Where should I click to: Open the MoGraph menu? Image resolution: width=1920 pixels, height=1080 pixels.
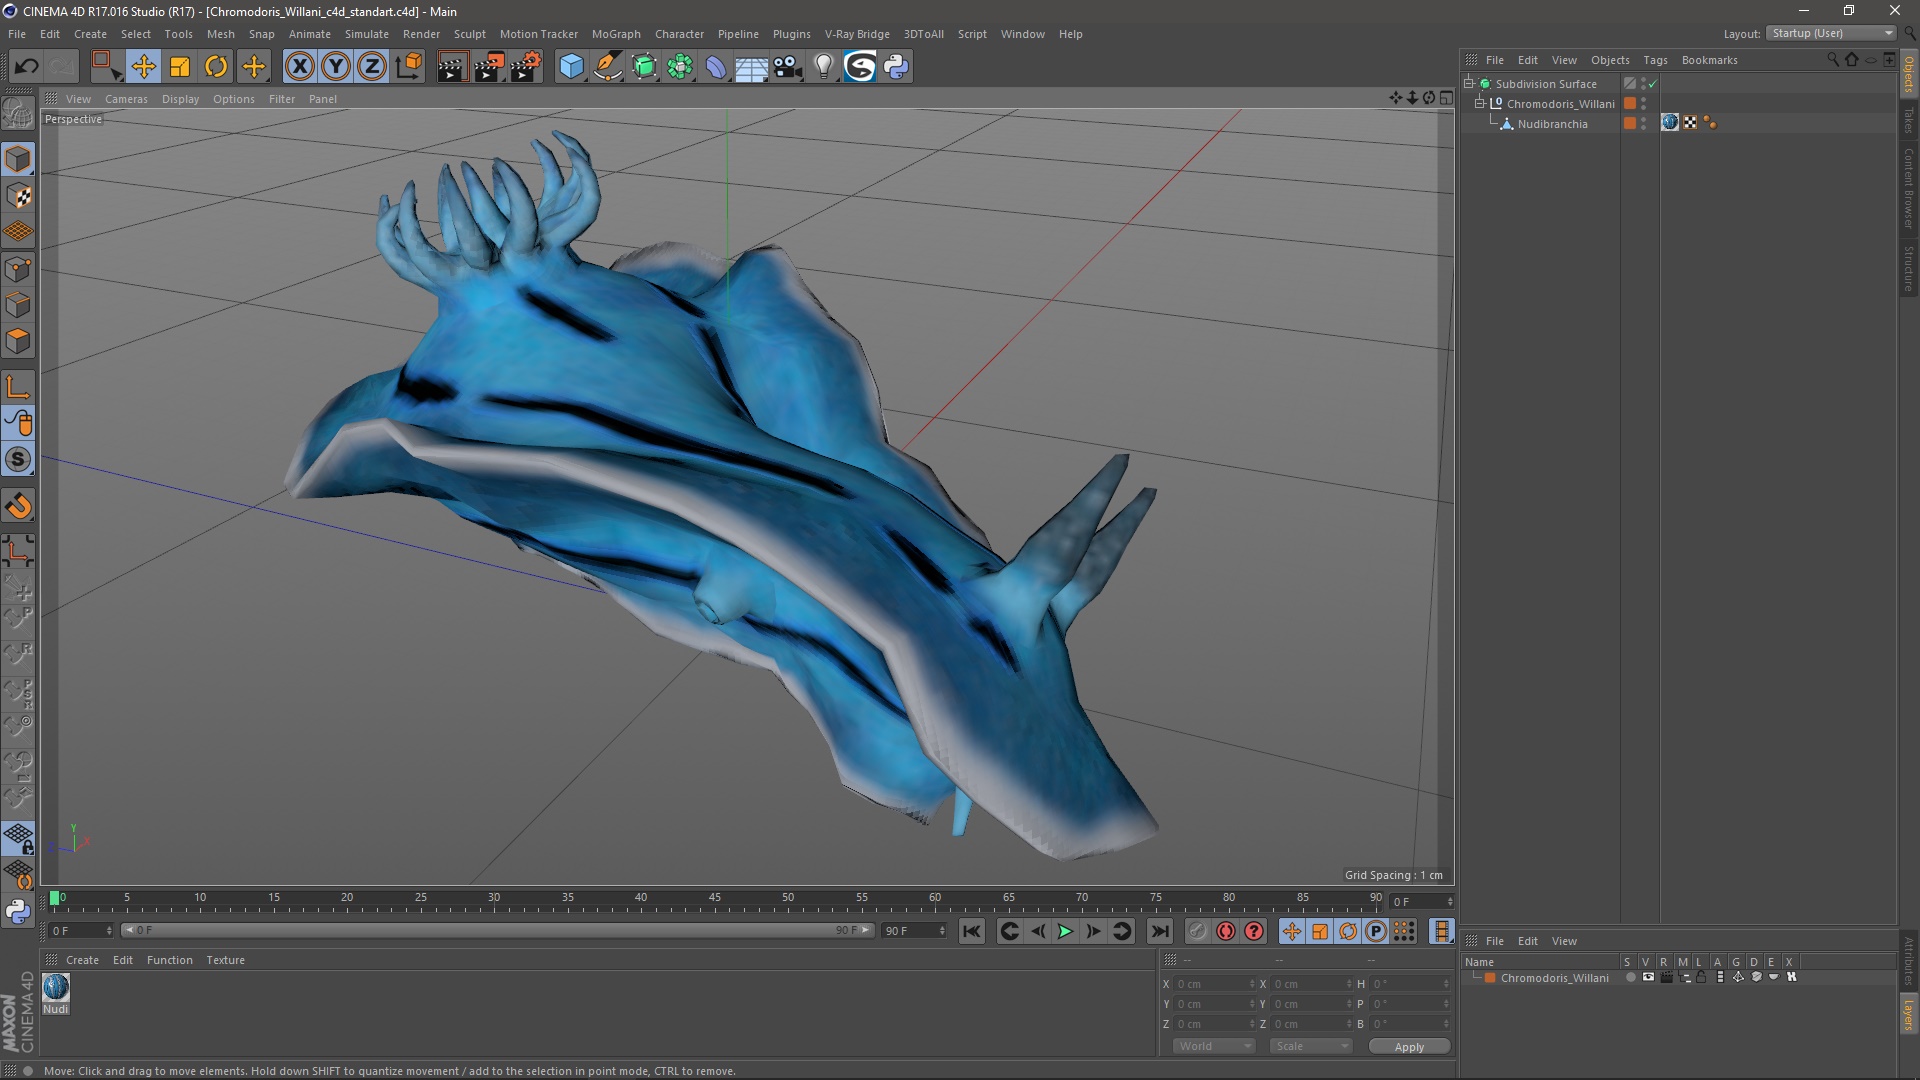[x=615, y=34]
